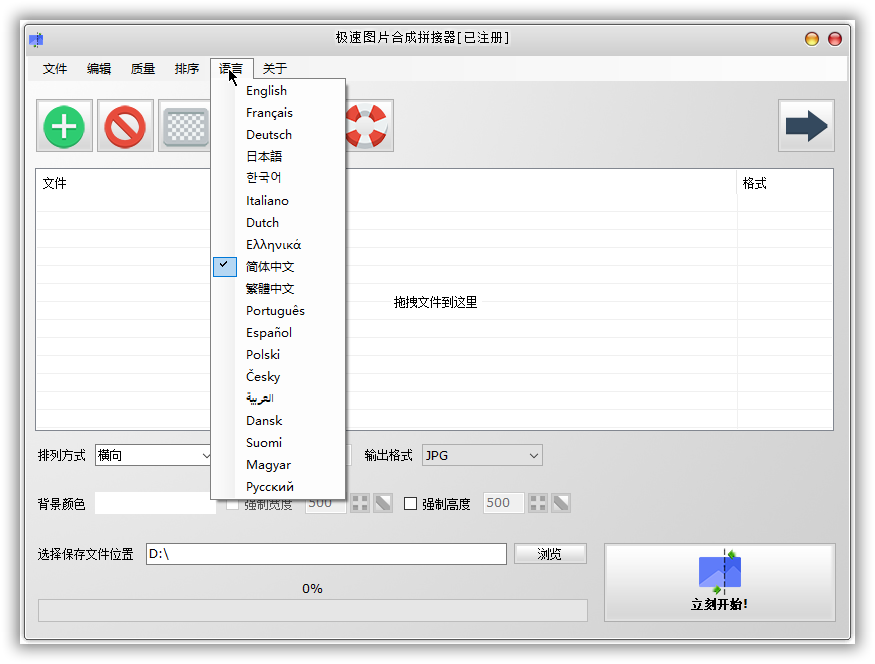This screenshot has height=664, width=875.
Task: Open help via the lifebuoy icon
Action: [367, 126]
